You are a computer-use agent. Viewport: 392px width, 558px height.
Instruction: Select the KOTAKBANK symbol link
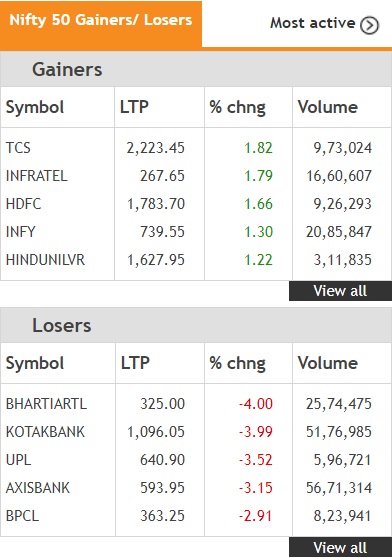pos(46,432)
